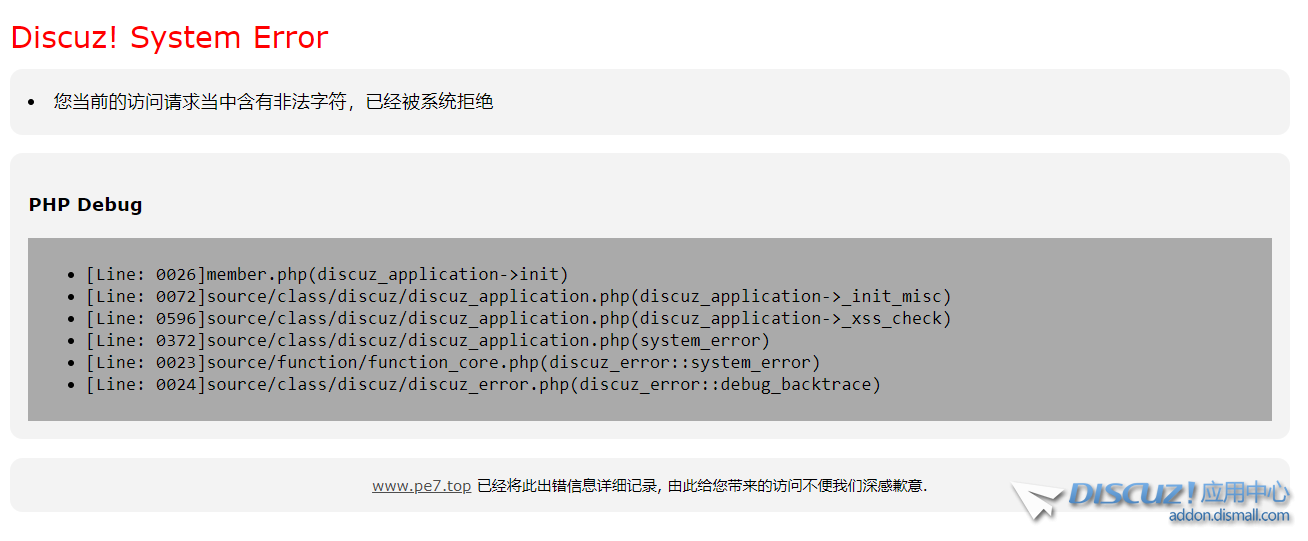
Task: Click the "Discuz! System Error" heading
Action: [x=169, y=37]
